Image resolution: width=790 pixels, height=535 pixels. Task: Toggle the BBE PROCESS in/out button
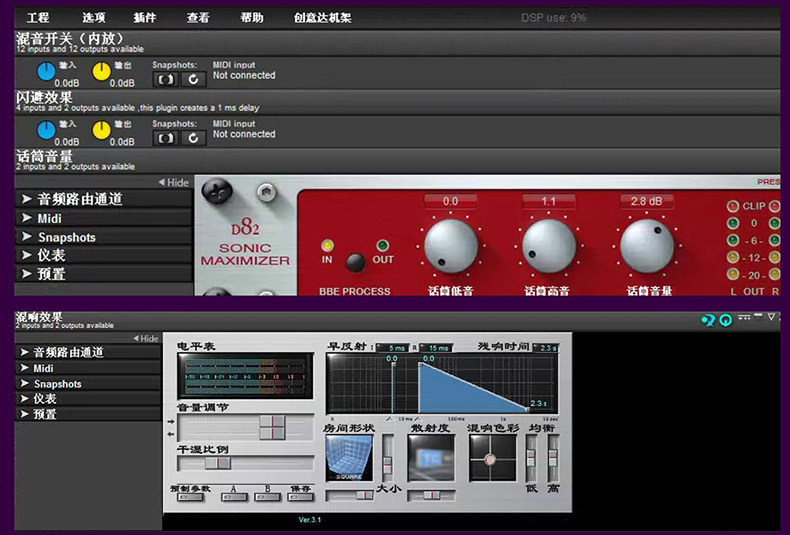pyautogui.click(x=355, y=262)
